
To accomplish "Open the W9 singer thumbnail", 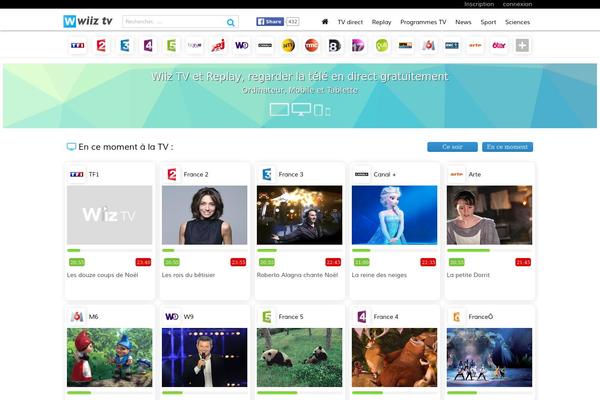I will (204, 358).
